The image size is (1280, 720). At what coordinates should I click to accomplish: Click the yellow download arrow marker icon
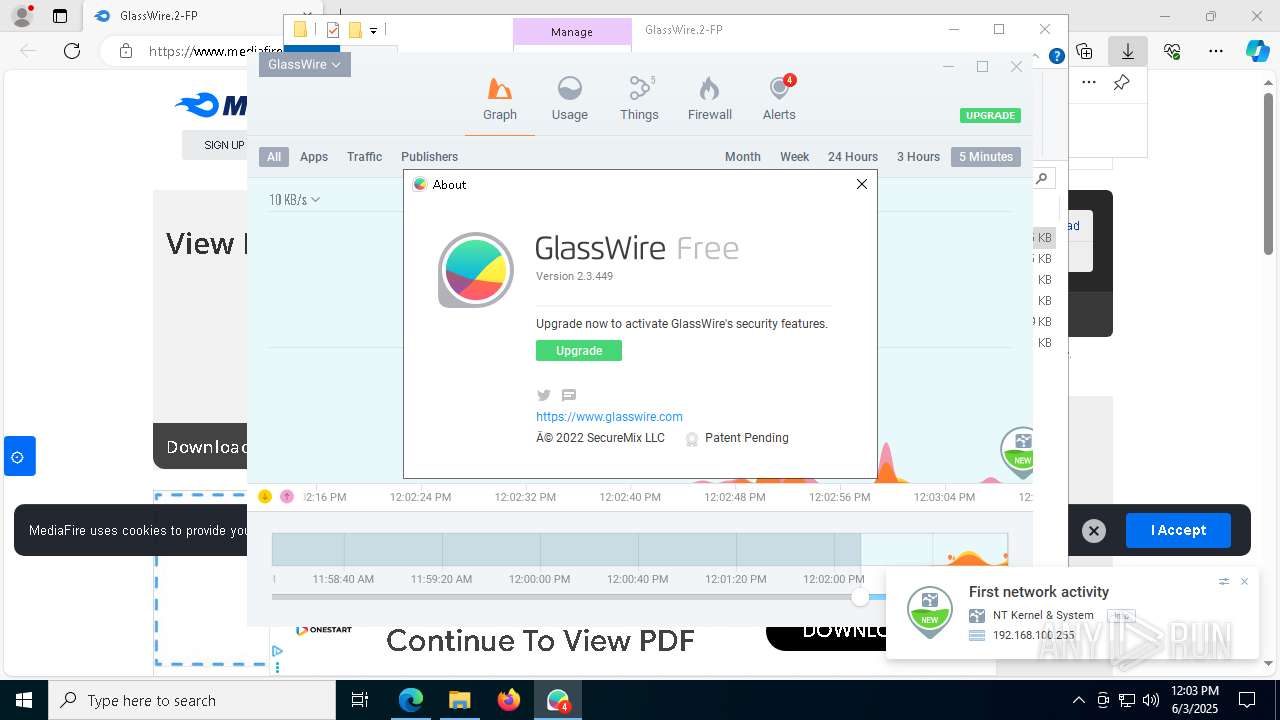pos(265,497)
